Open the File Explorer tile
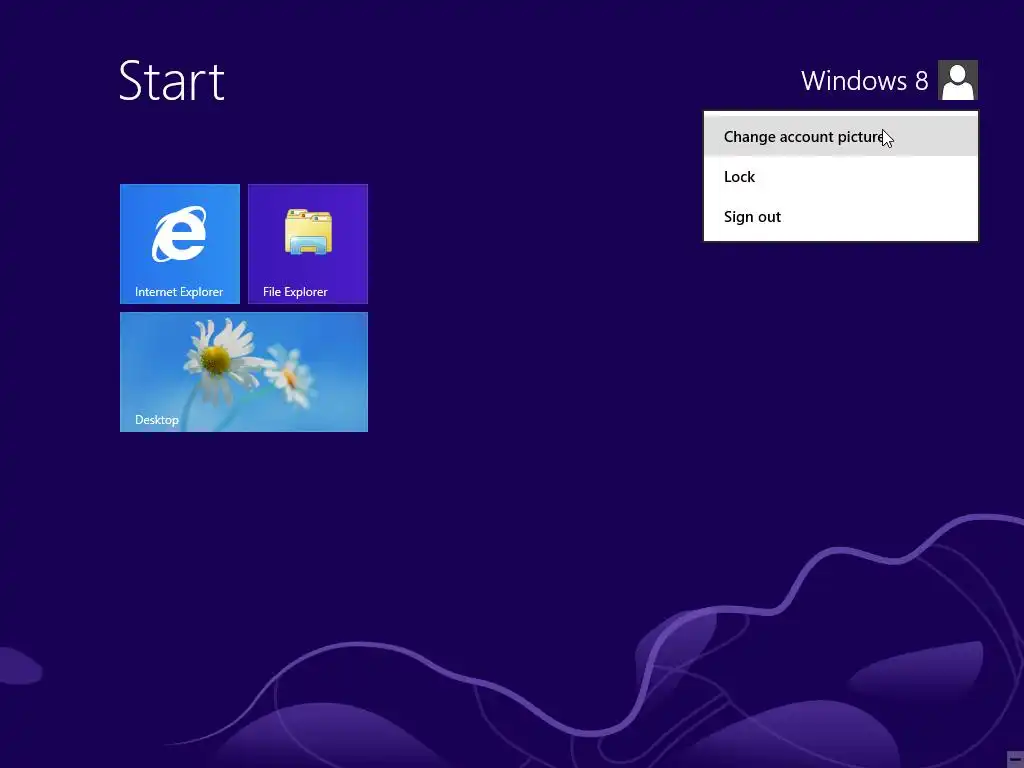The width and height of the screenshot is (1024, 768). (308, 244)
